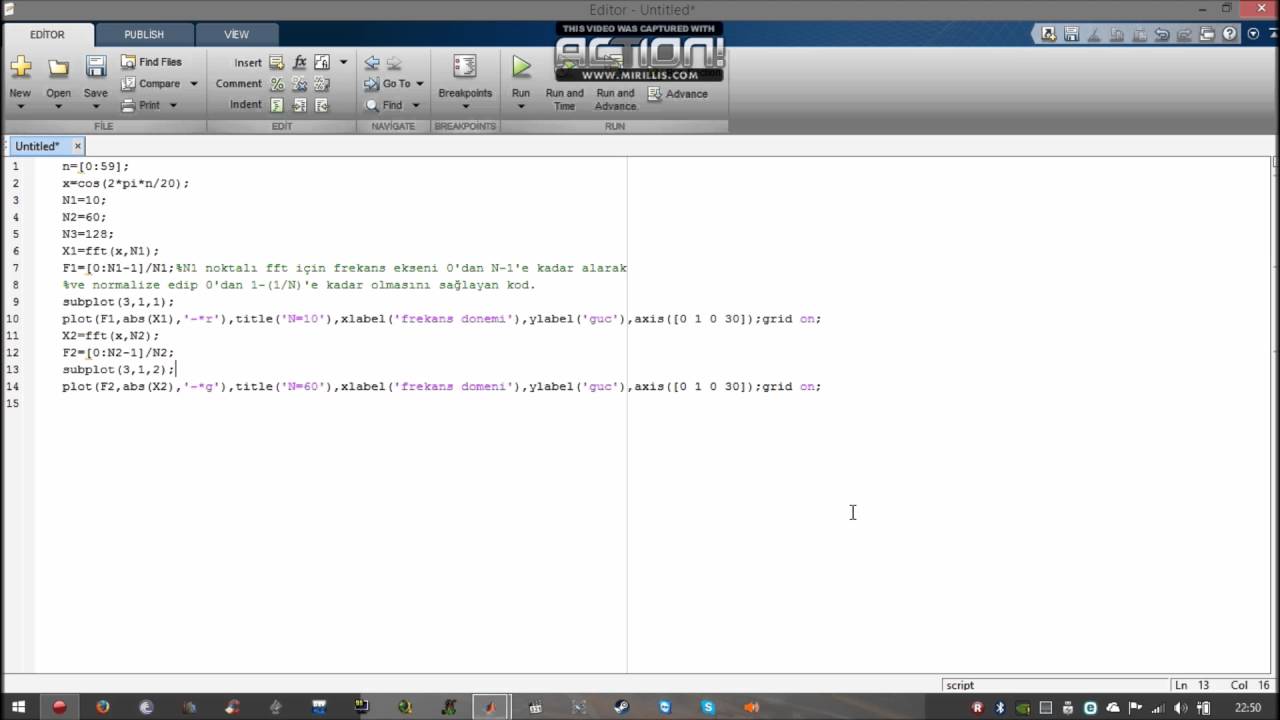The width and height of the screenshot is (1280, 720).
Task: Open Skype from the taskbar
Action: (708, 707)
